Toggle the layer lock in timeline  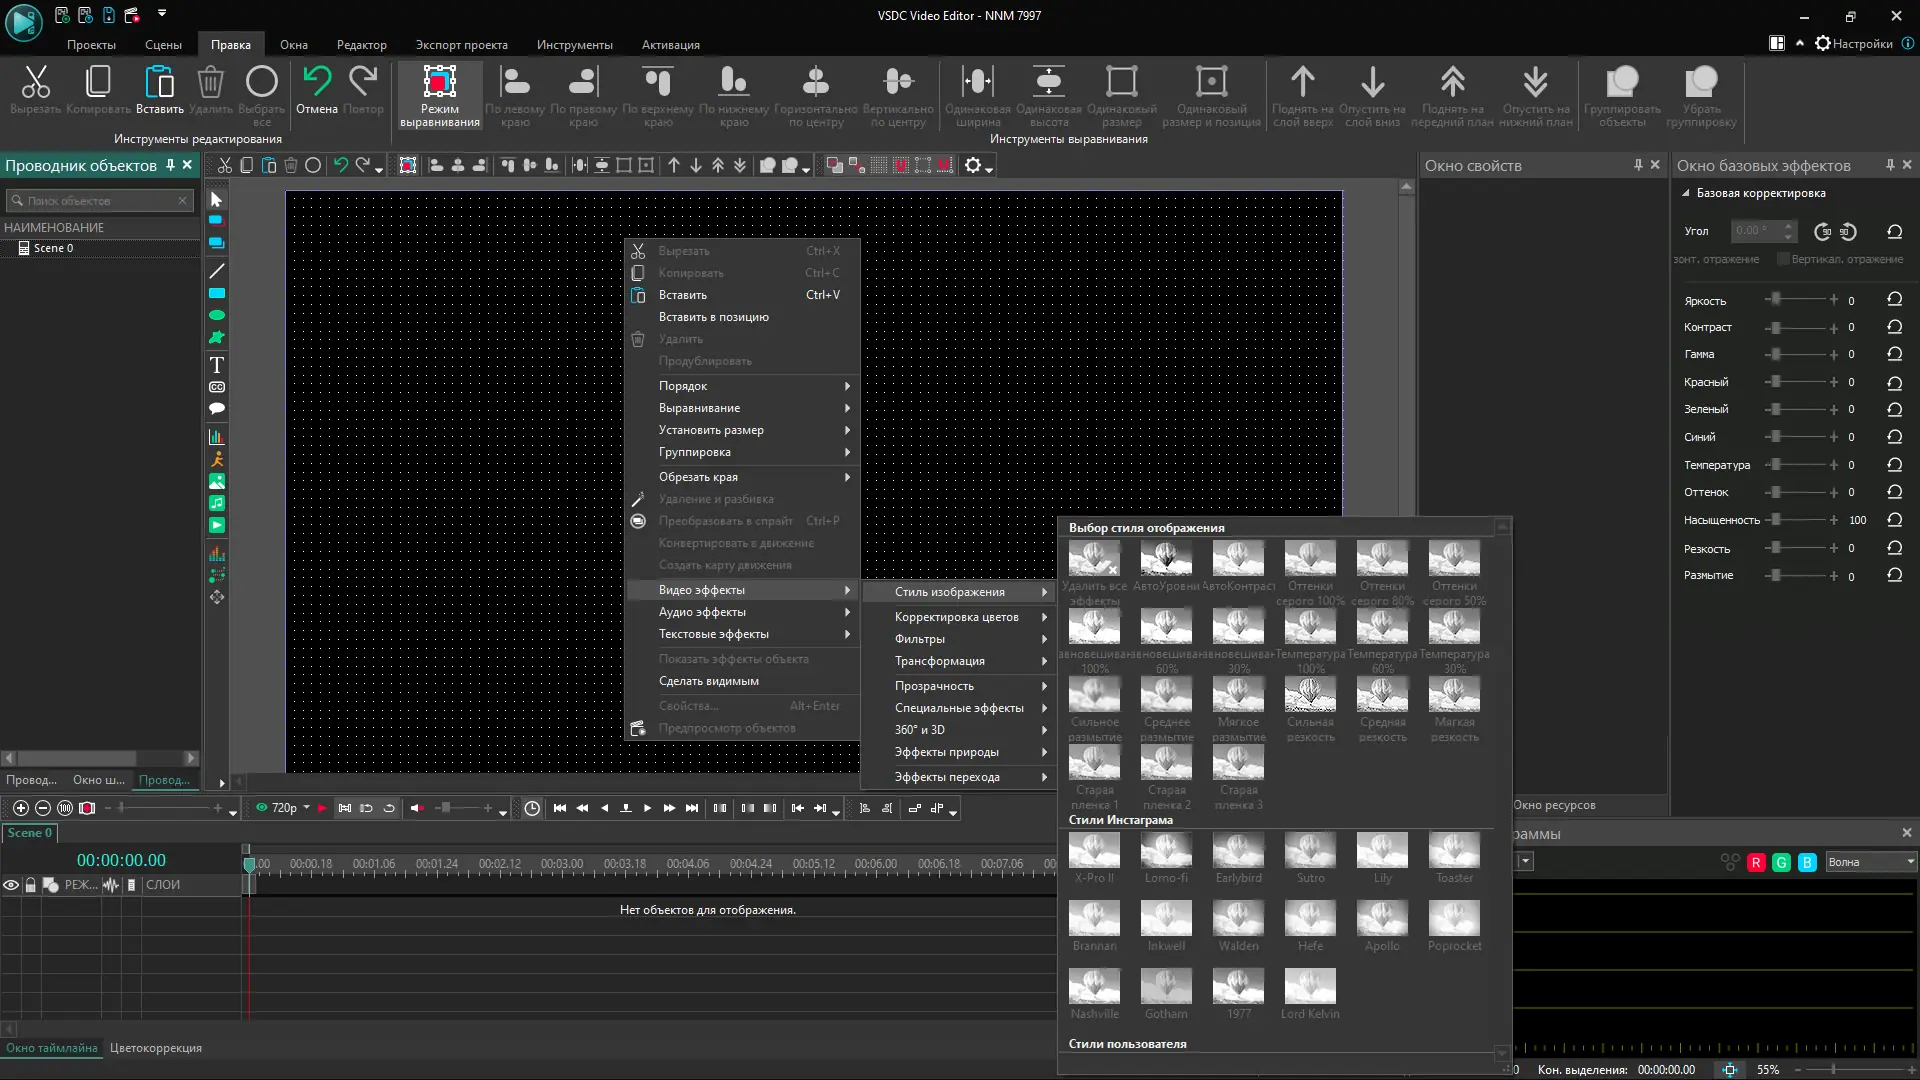[29, 884]
